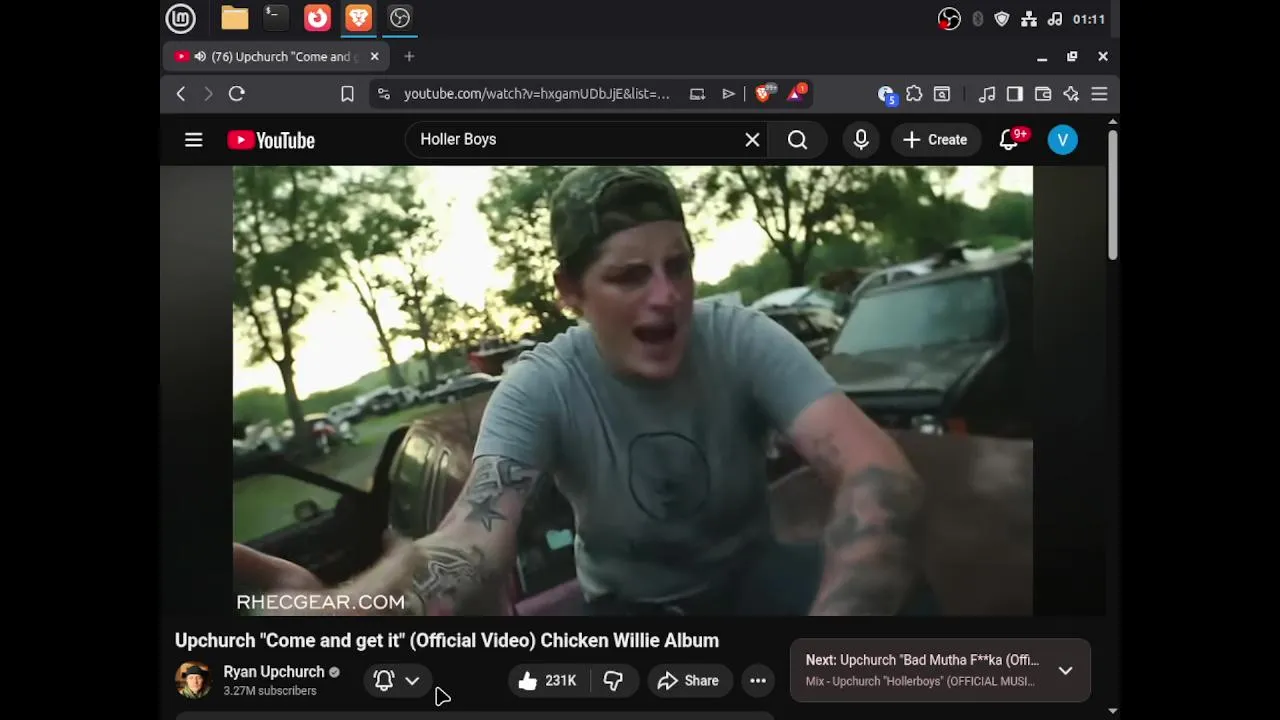Open network connections in the tray

tap(1028, 19)
